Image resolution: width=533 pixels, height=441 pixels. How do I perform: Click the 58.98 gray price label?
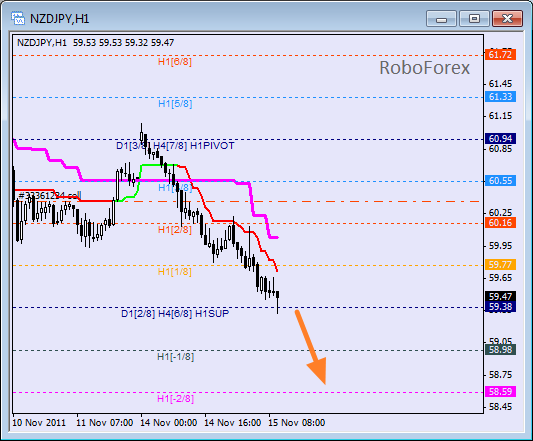pos(500,349)
